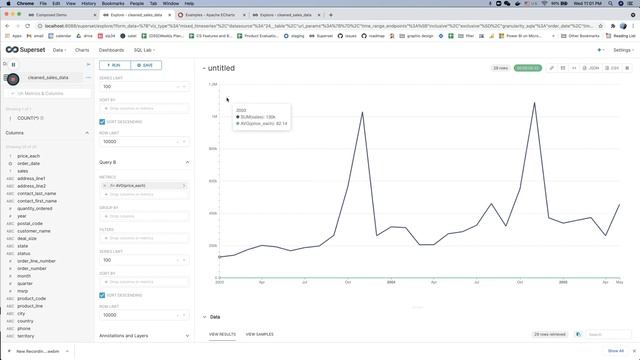Collapse the Data panel
The height and width of the screenshot is (360, 640).
pyautogui.click(x=204, y=317)
